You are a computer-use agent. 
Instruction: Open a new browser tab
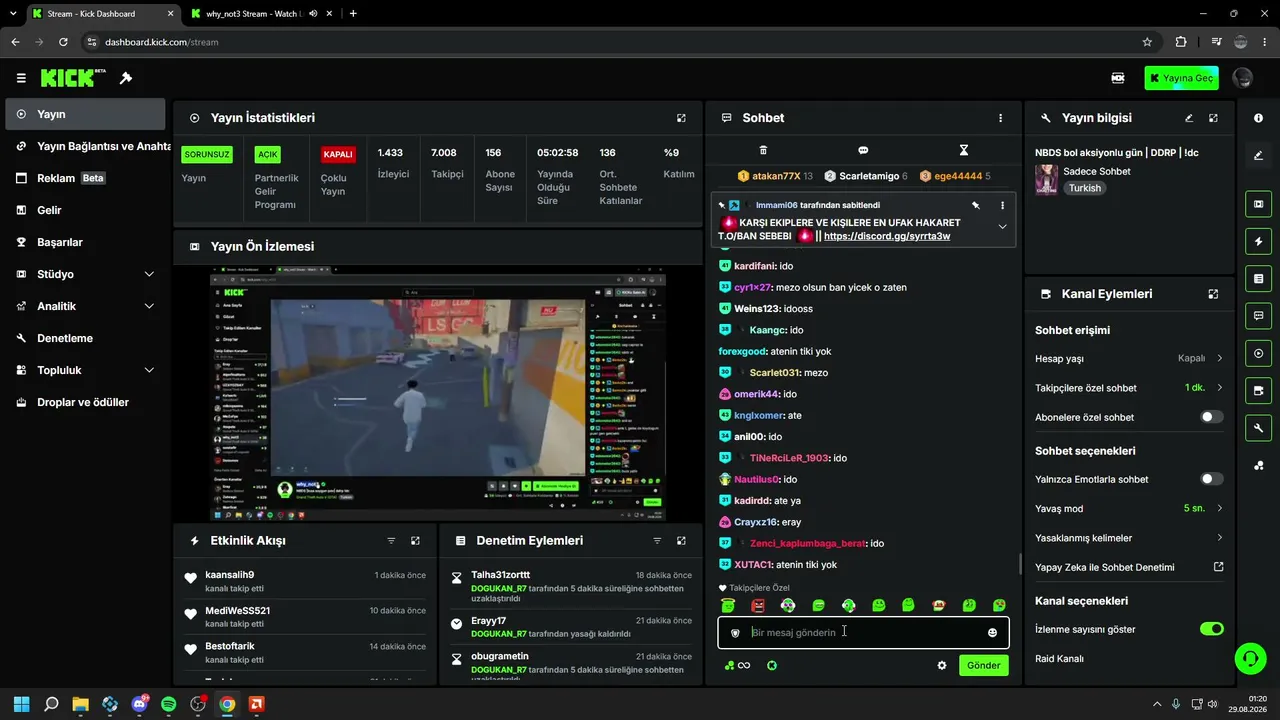[353, 14]
